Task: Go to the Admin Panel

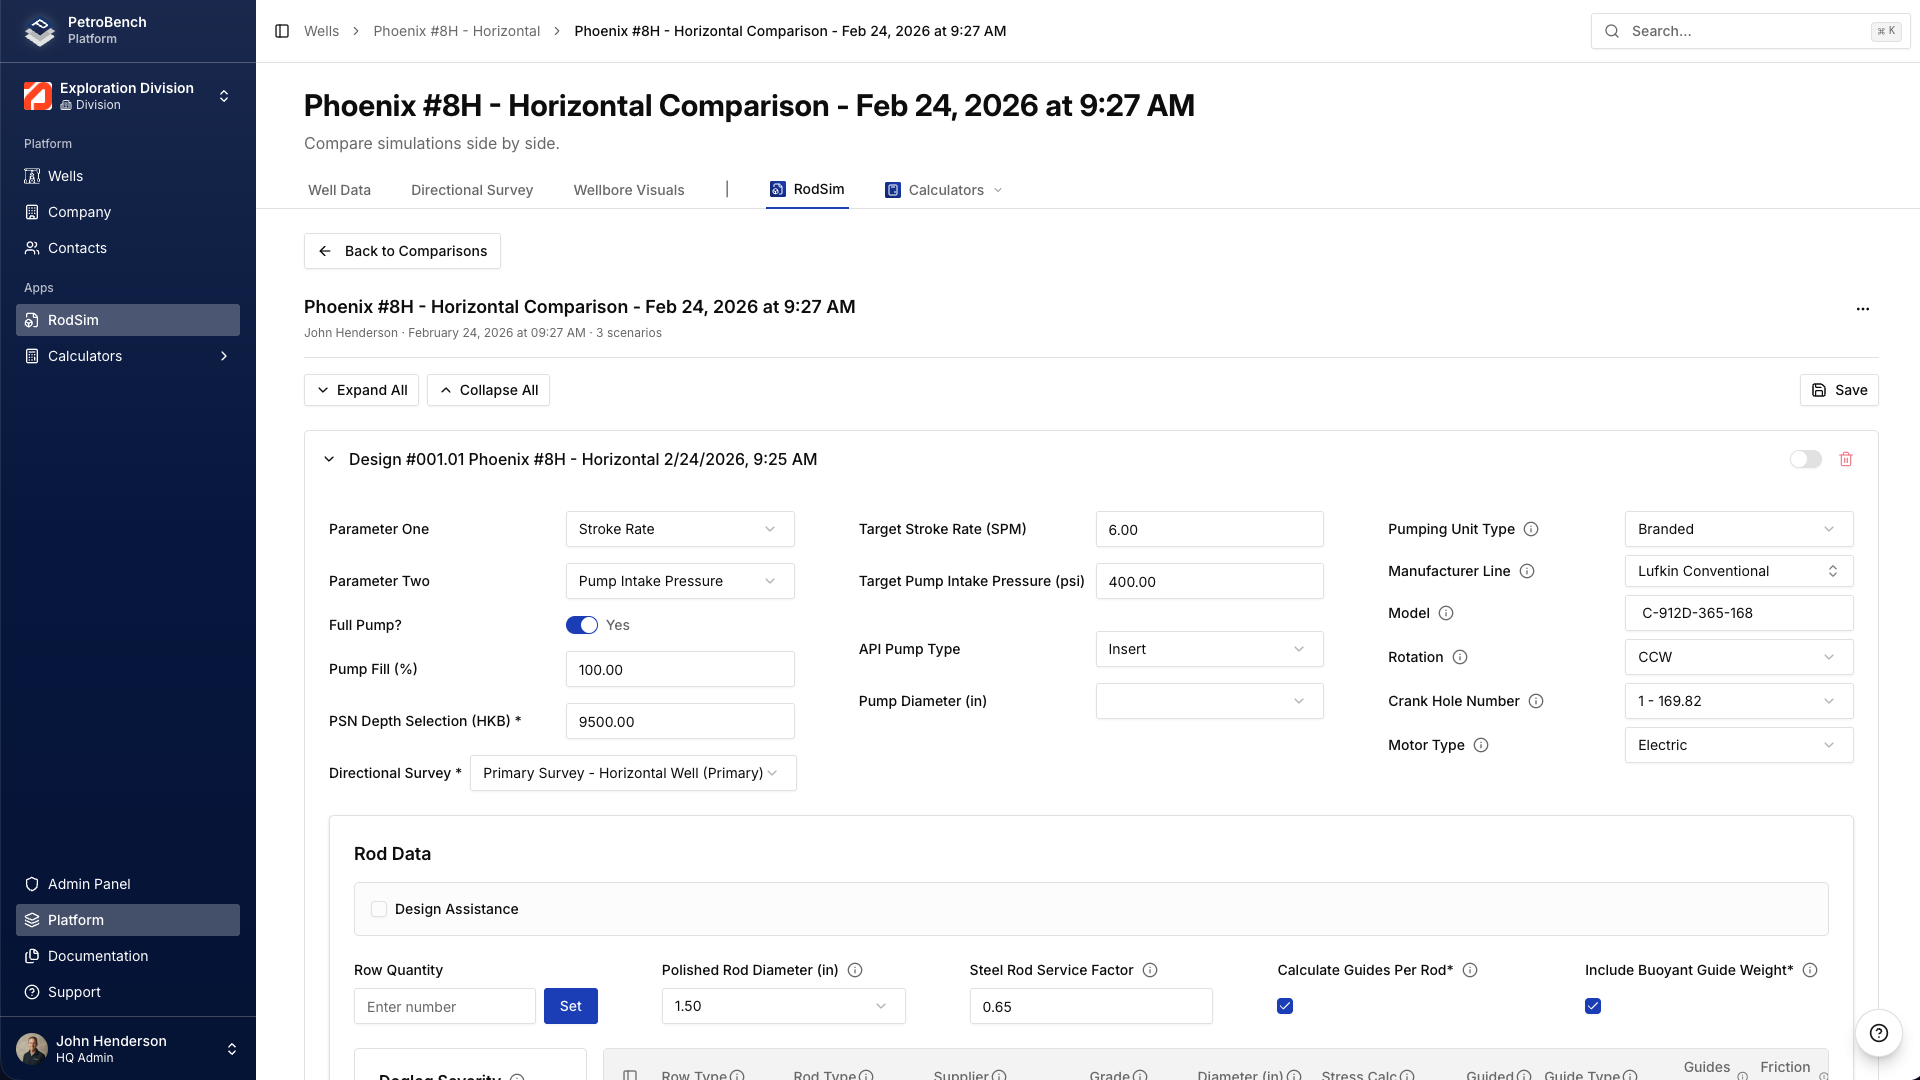Action: point(89,884)
